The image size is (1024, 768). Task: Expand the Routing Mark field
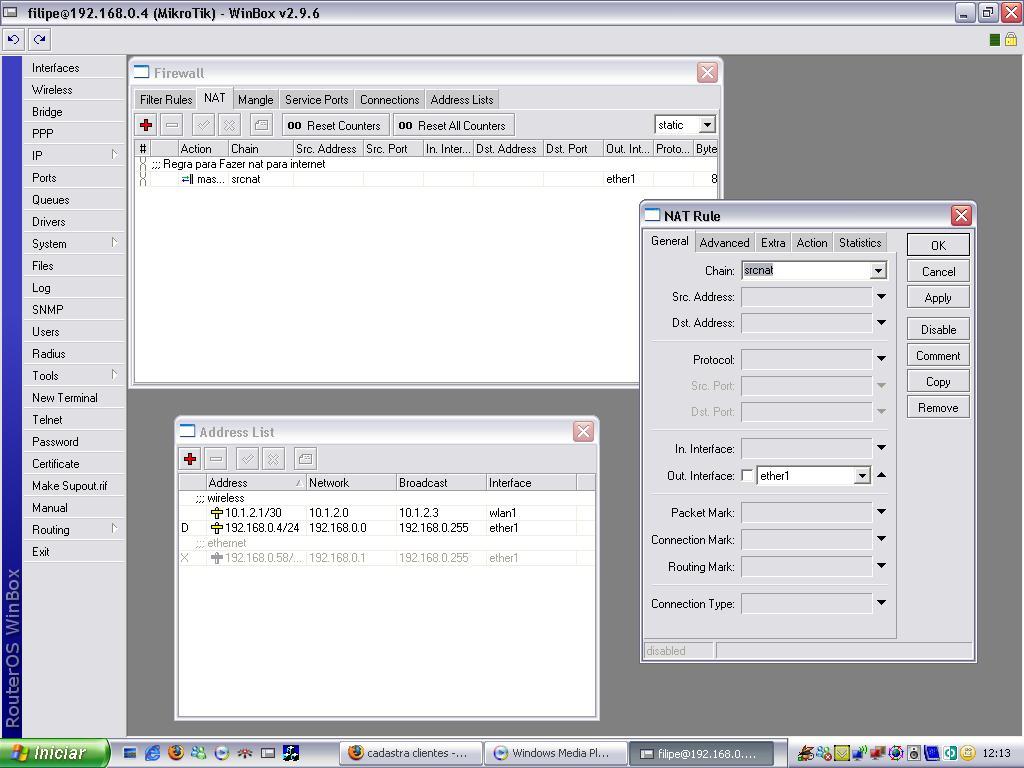pos(881,566)
